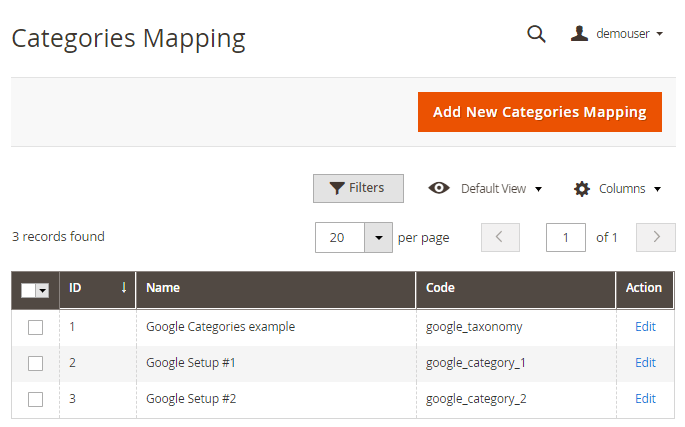Edit the google_category_2 mapping
The width and height of the screenshot is (685, 427).
645,398
